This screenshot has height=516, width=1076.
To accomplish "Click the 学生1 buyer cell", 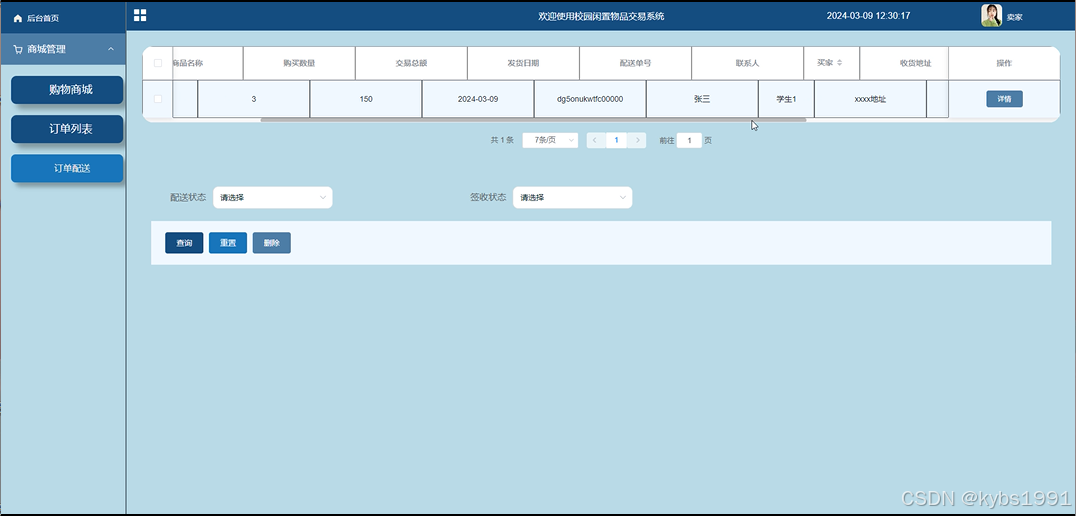I will click(786, 99).
